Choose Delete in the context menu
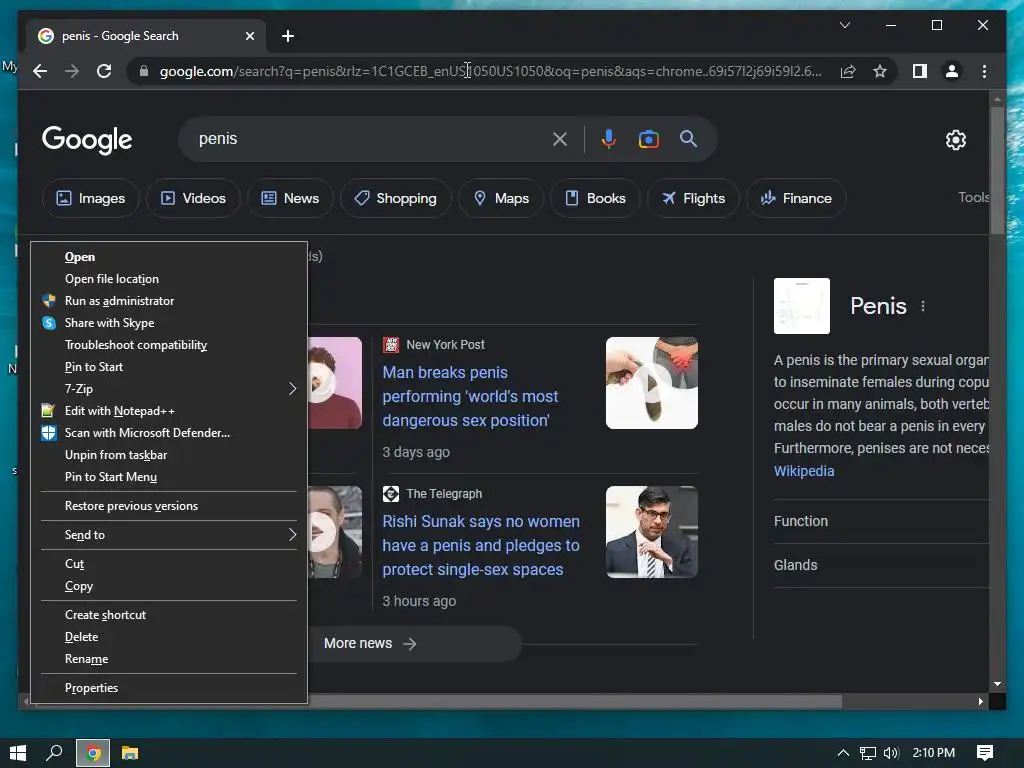 pyautogui.click(x=168, y=637)
